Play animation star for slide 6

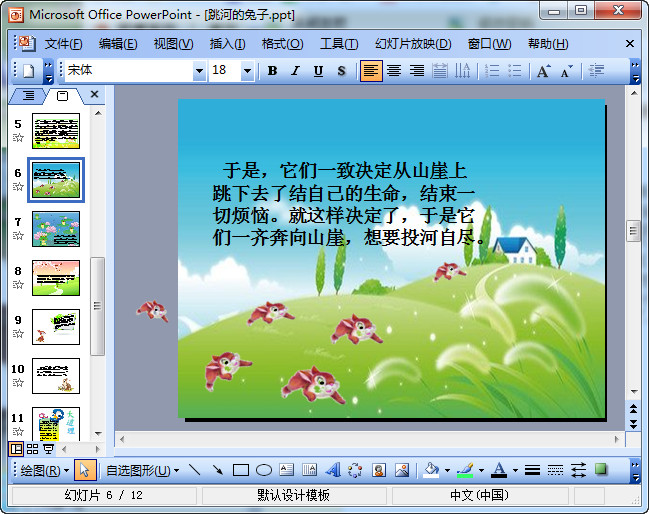(x=18, y=187)
